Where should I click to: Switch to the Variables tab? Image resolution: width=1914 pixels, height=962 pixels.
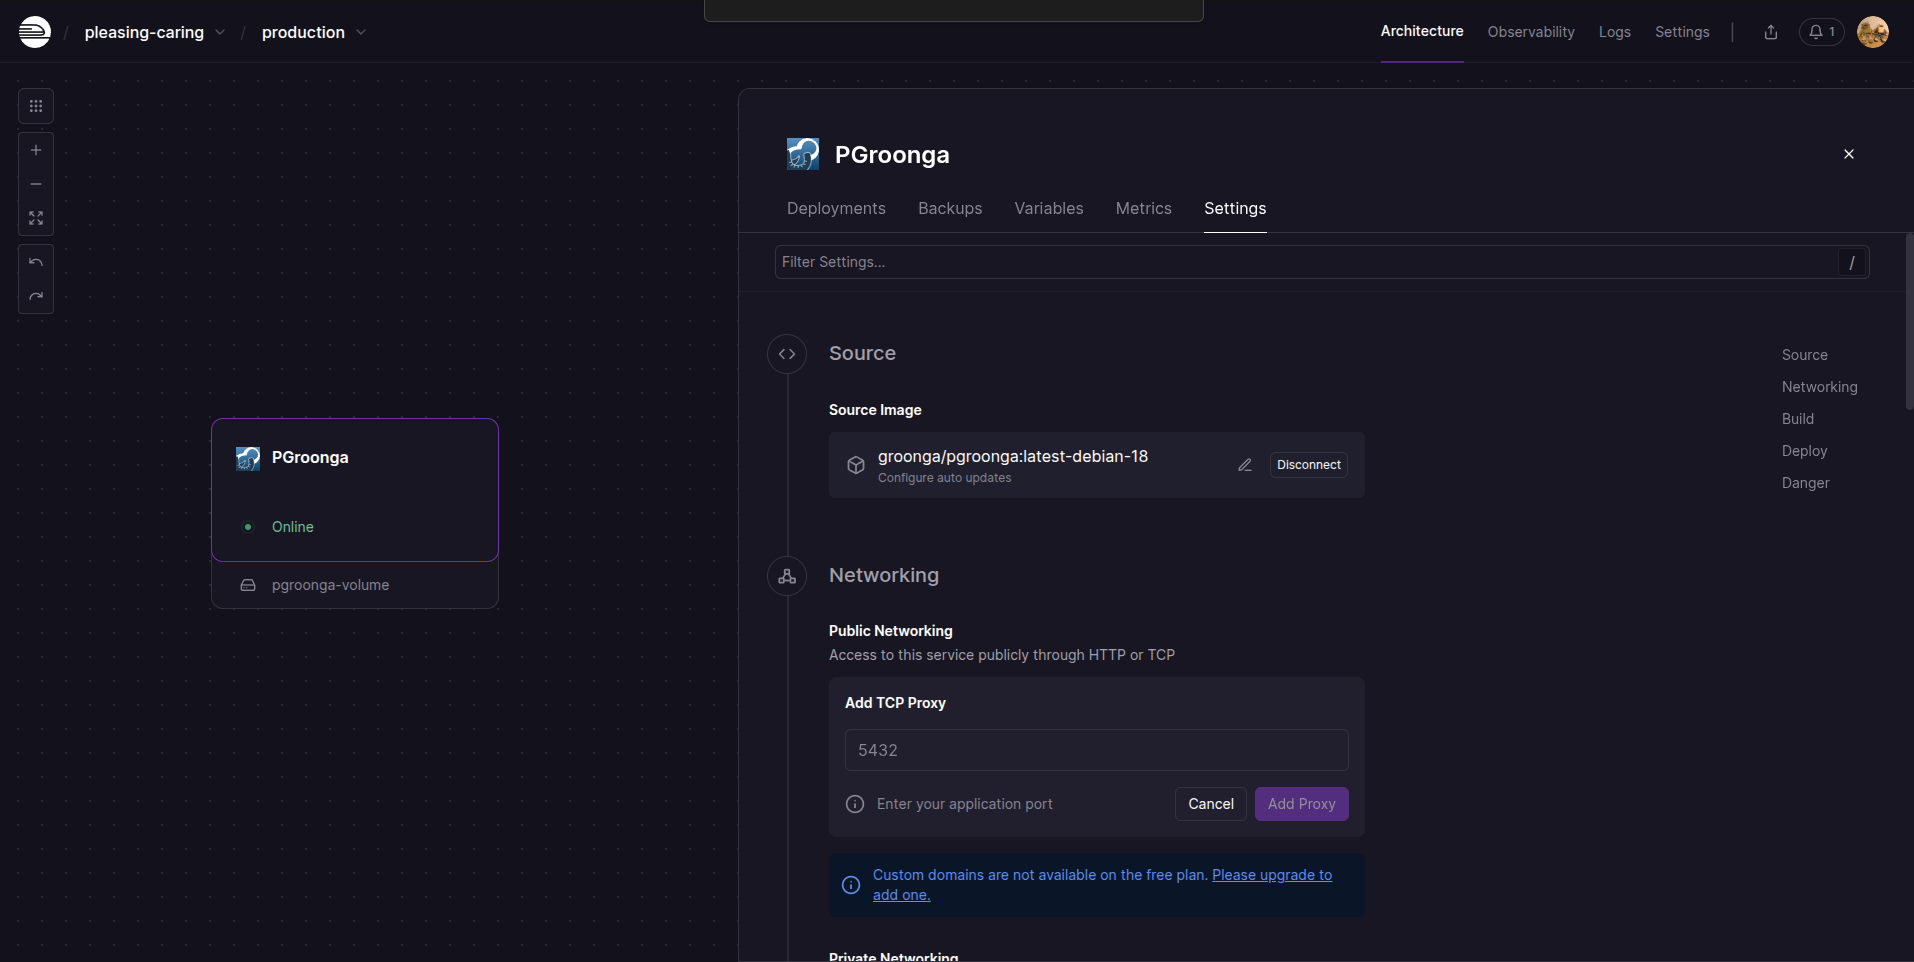[x=1048, y=208]
